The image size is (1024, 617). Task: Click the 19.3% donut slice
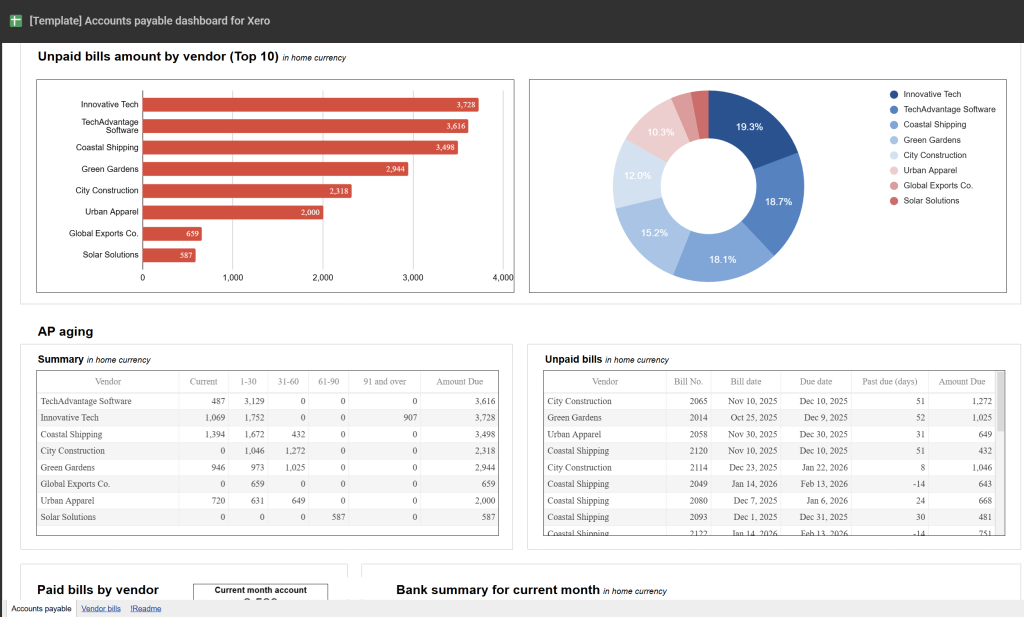coord(749,127)
